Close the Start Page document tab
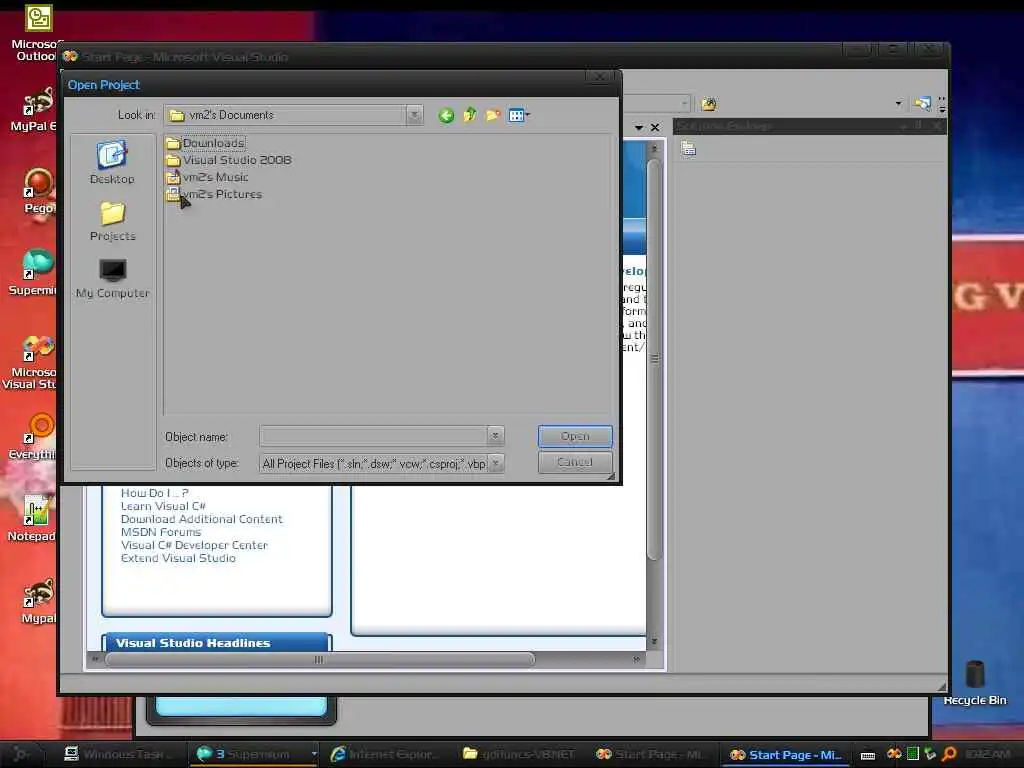The image size is (1024, 768). coord(655,127)
